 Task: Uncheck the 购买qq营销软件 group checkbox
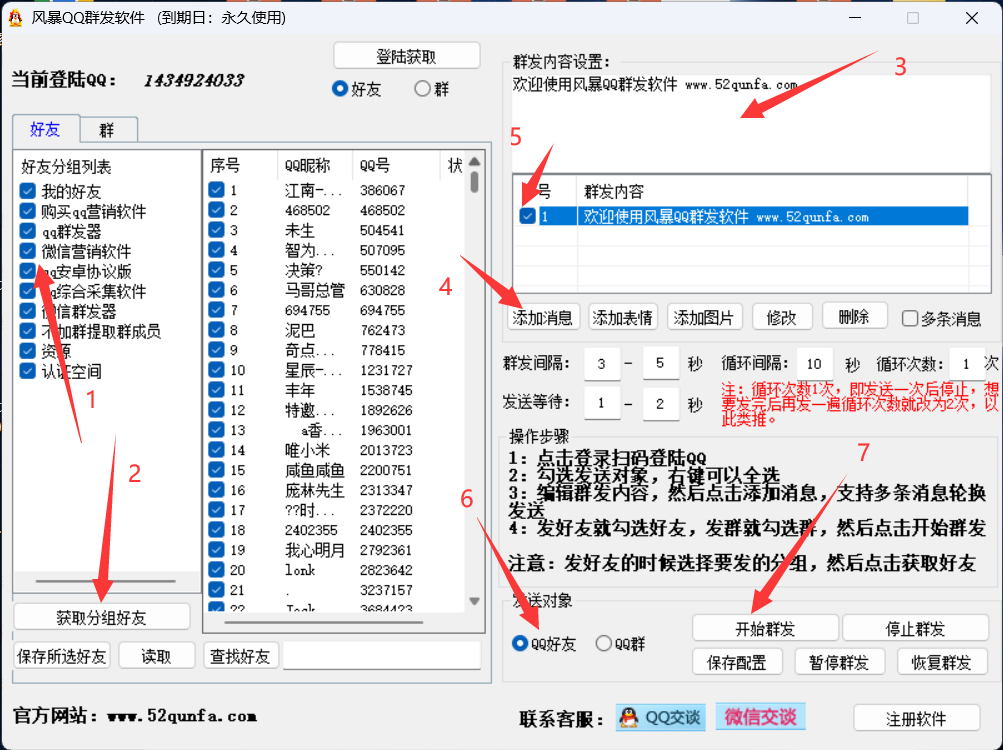28,211
